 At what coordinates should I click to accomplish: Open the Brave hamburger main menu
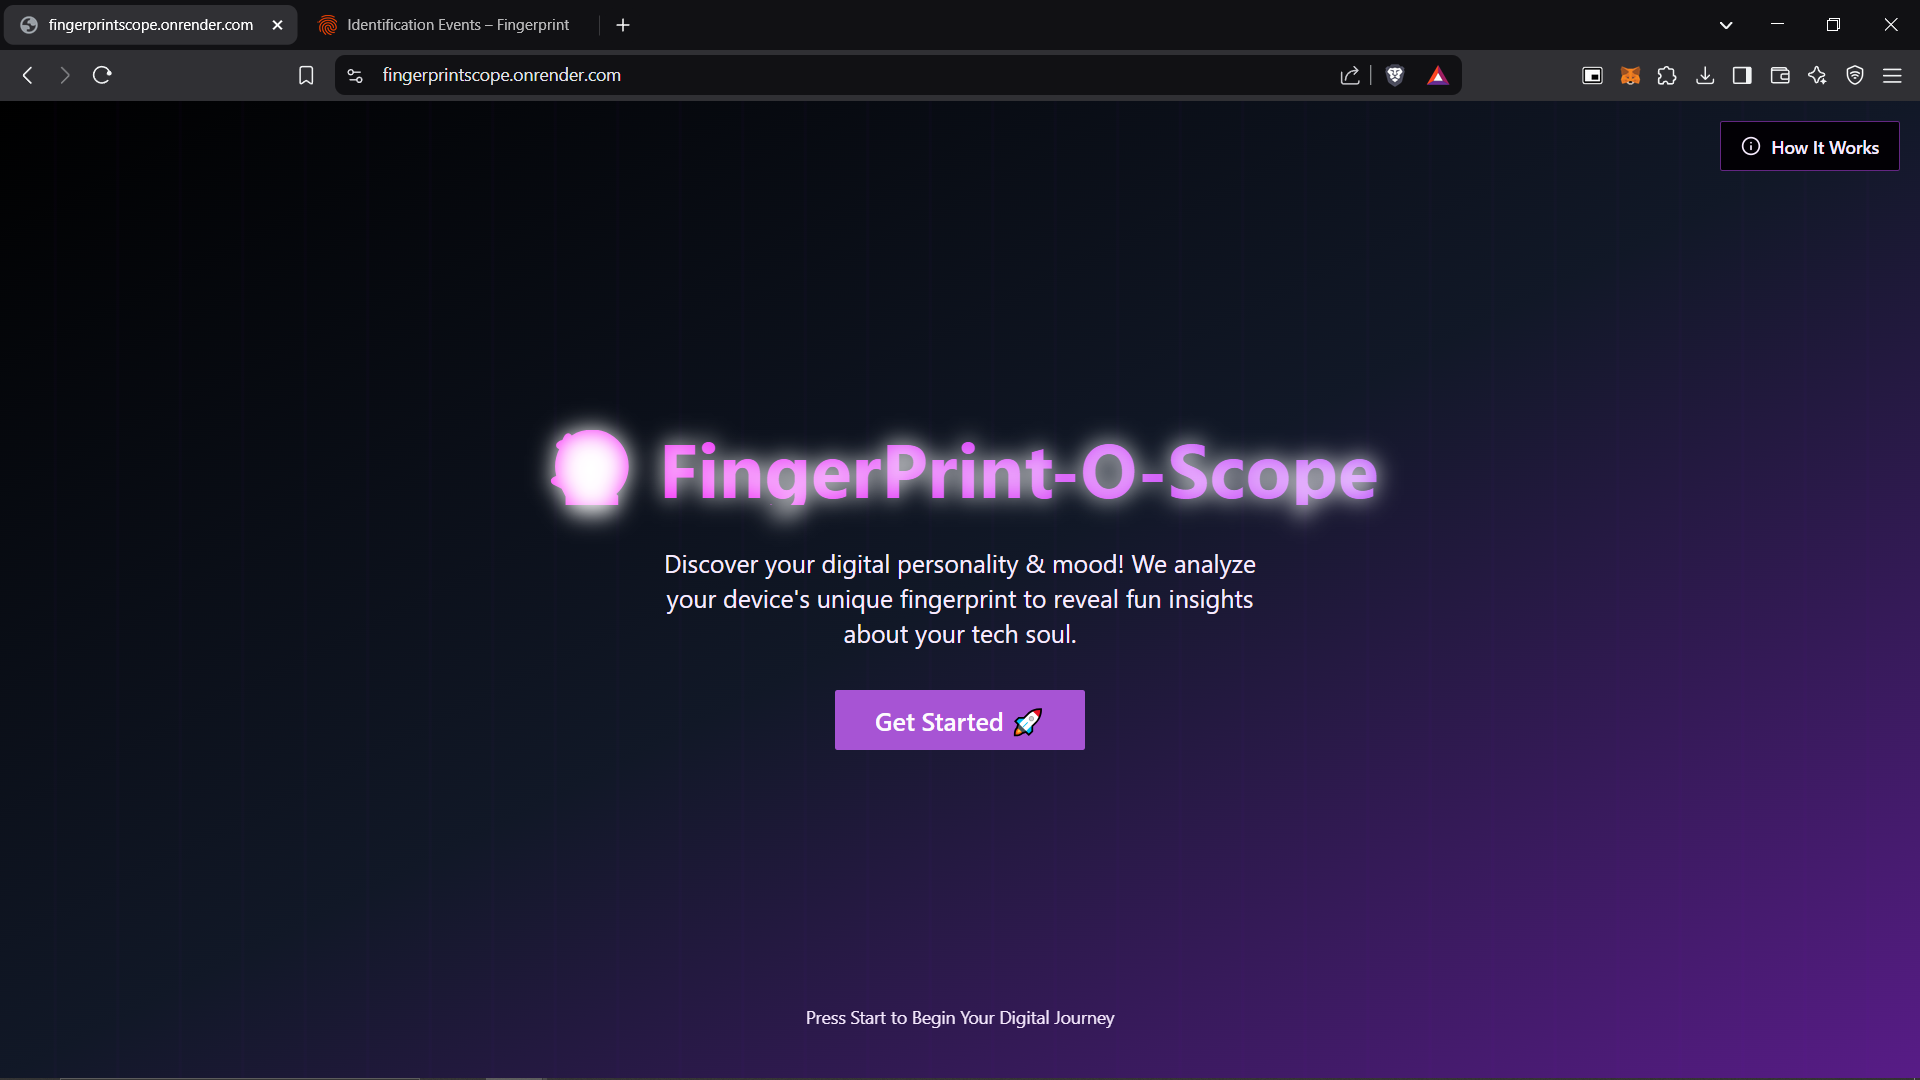(x=1892, y=76)
